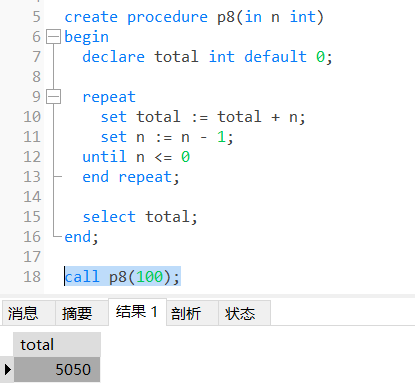This screenshot has height=385, width=415.
Task: Click the until n <= 0 line
Action: point(136,157)
